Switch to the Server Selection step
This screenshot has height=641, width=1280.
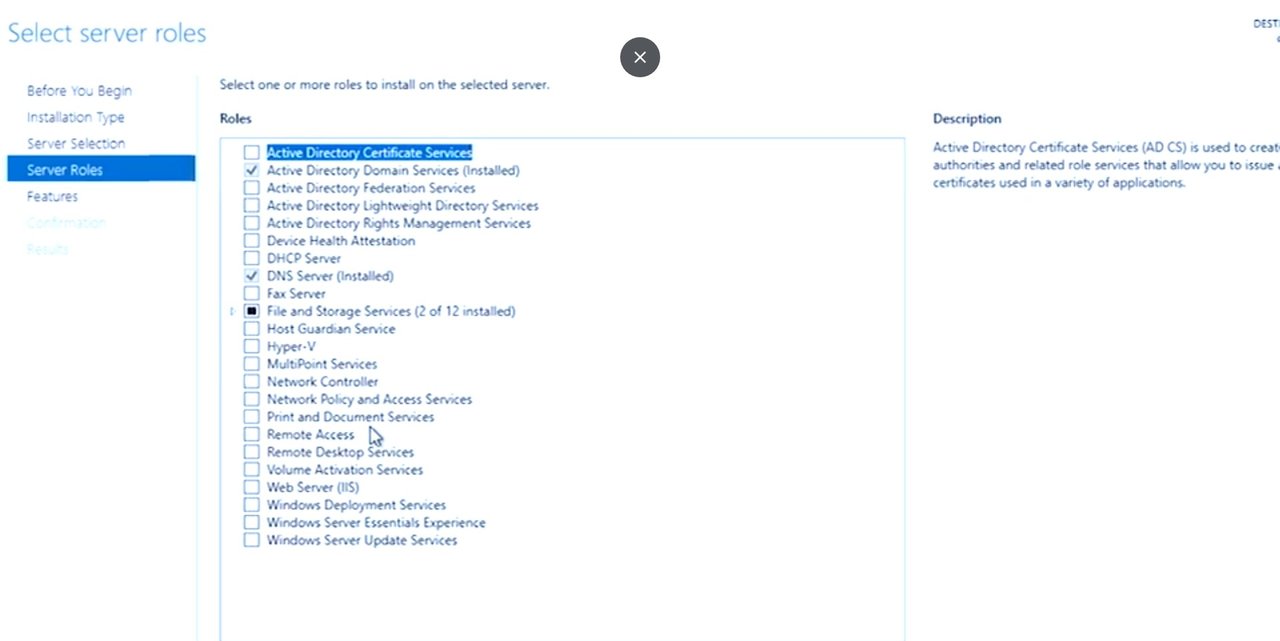click(x=76, y=144)
